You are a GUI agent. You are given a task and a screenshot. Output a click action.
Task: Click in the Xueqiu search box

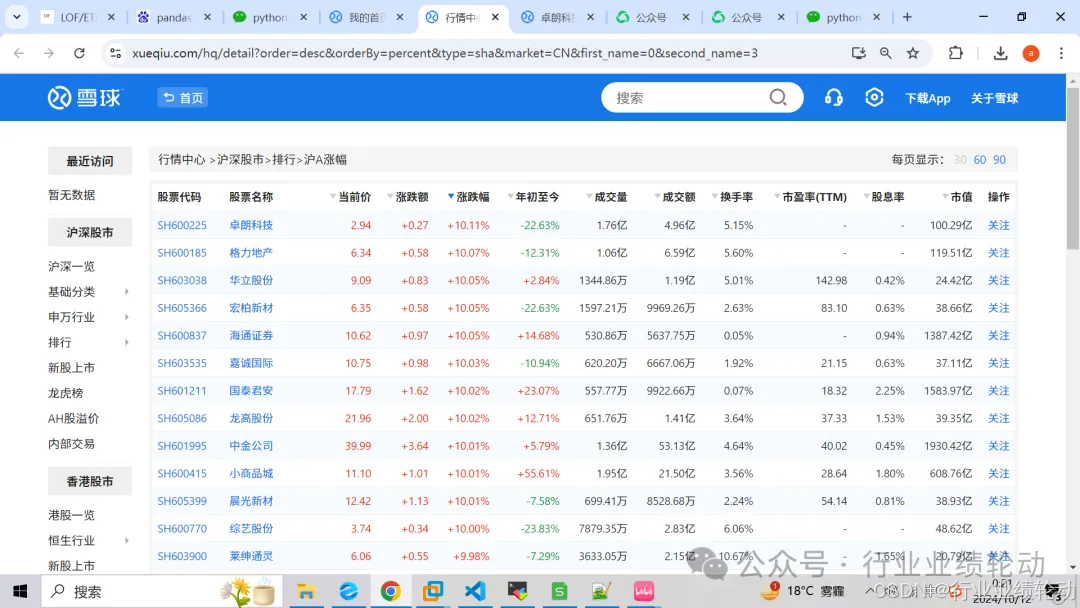click(689, 98)
